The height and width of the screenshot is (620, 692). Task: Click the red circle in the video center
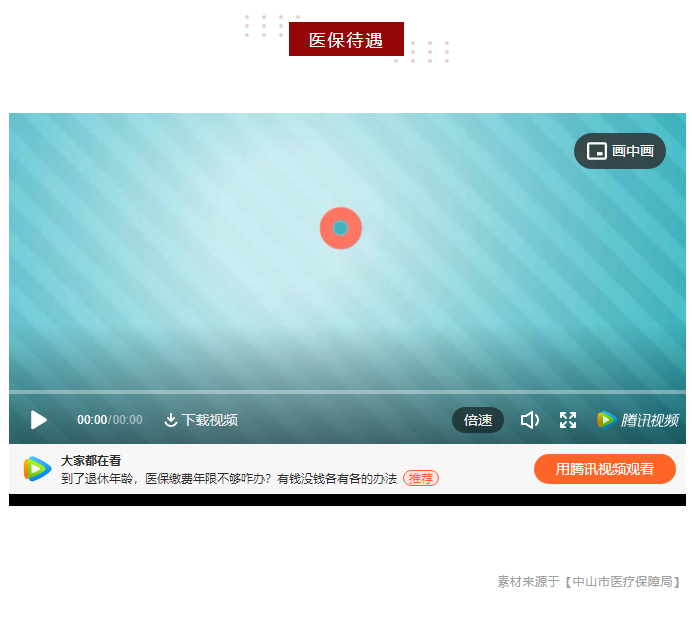click(x=341, y=228)
